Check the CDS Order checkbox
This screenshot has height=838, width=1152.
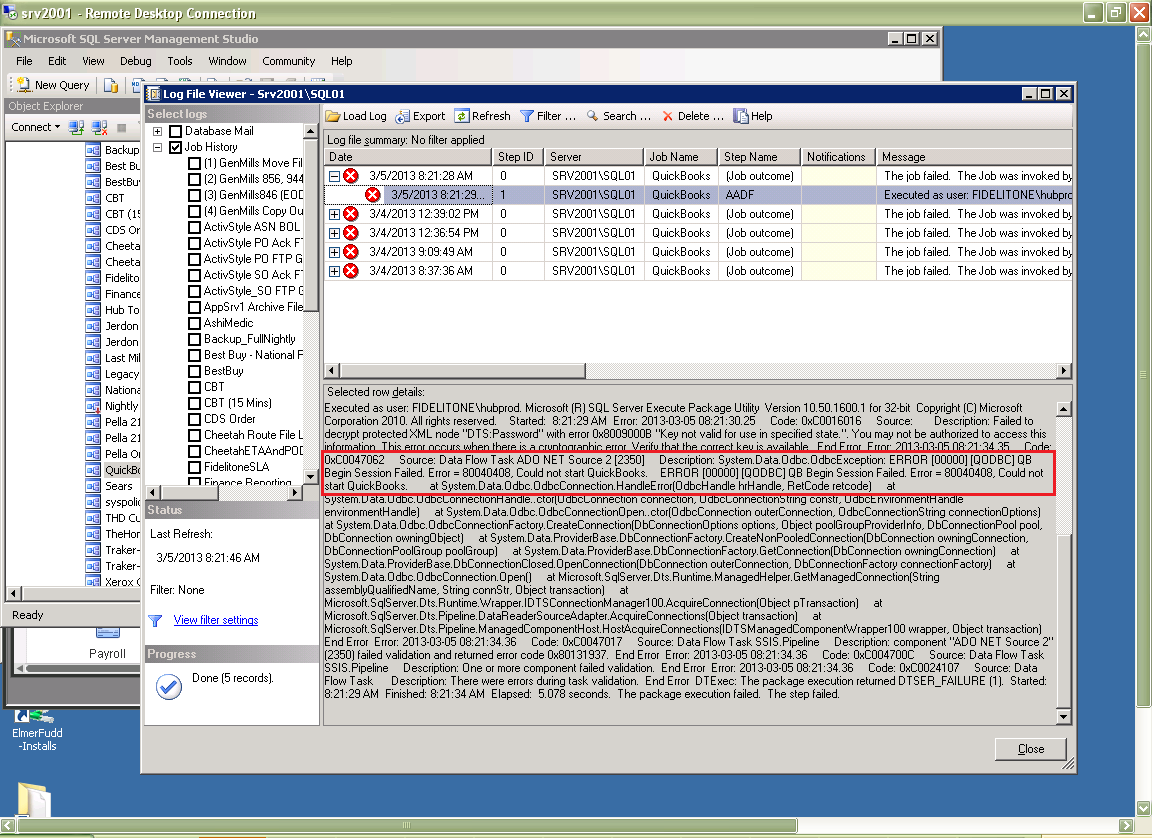[x=195, y=419]
